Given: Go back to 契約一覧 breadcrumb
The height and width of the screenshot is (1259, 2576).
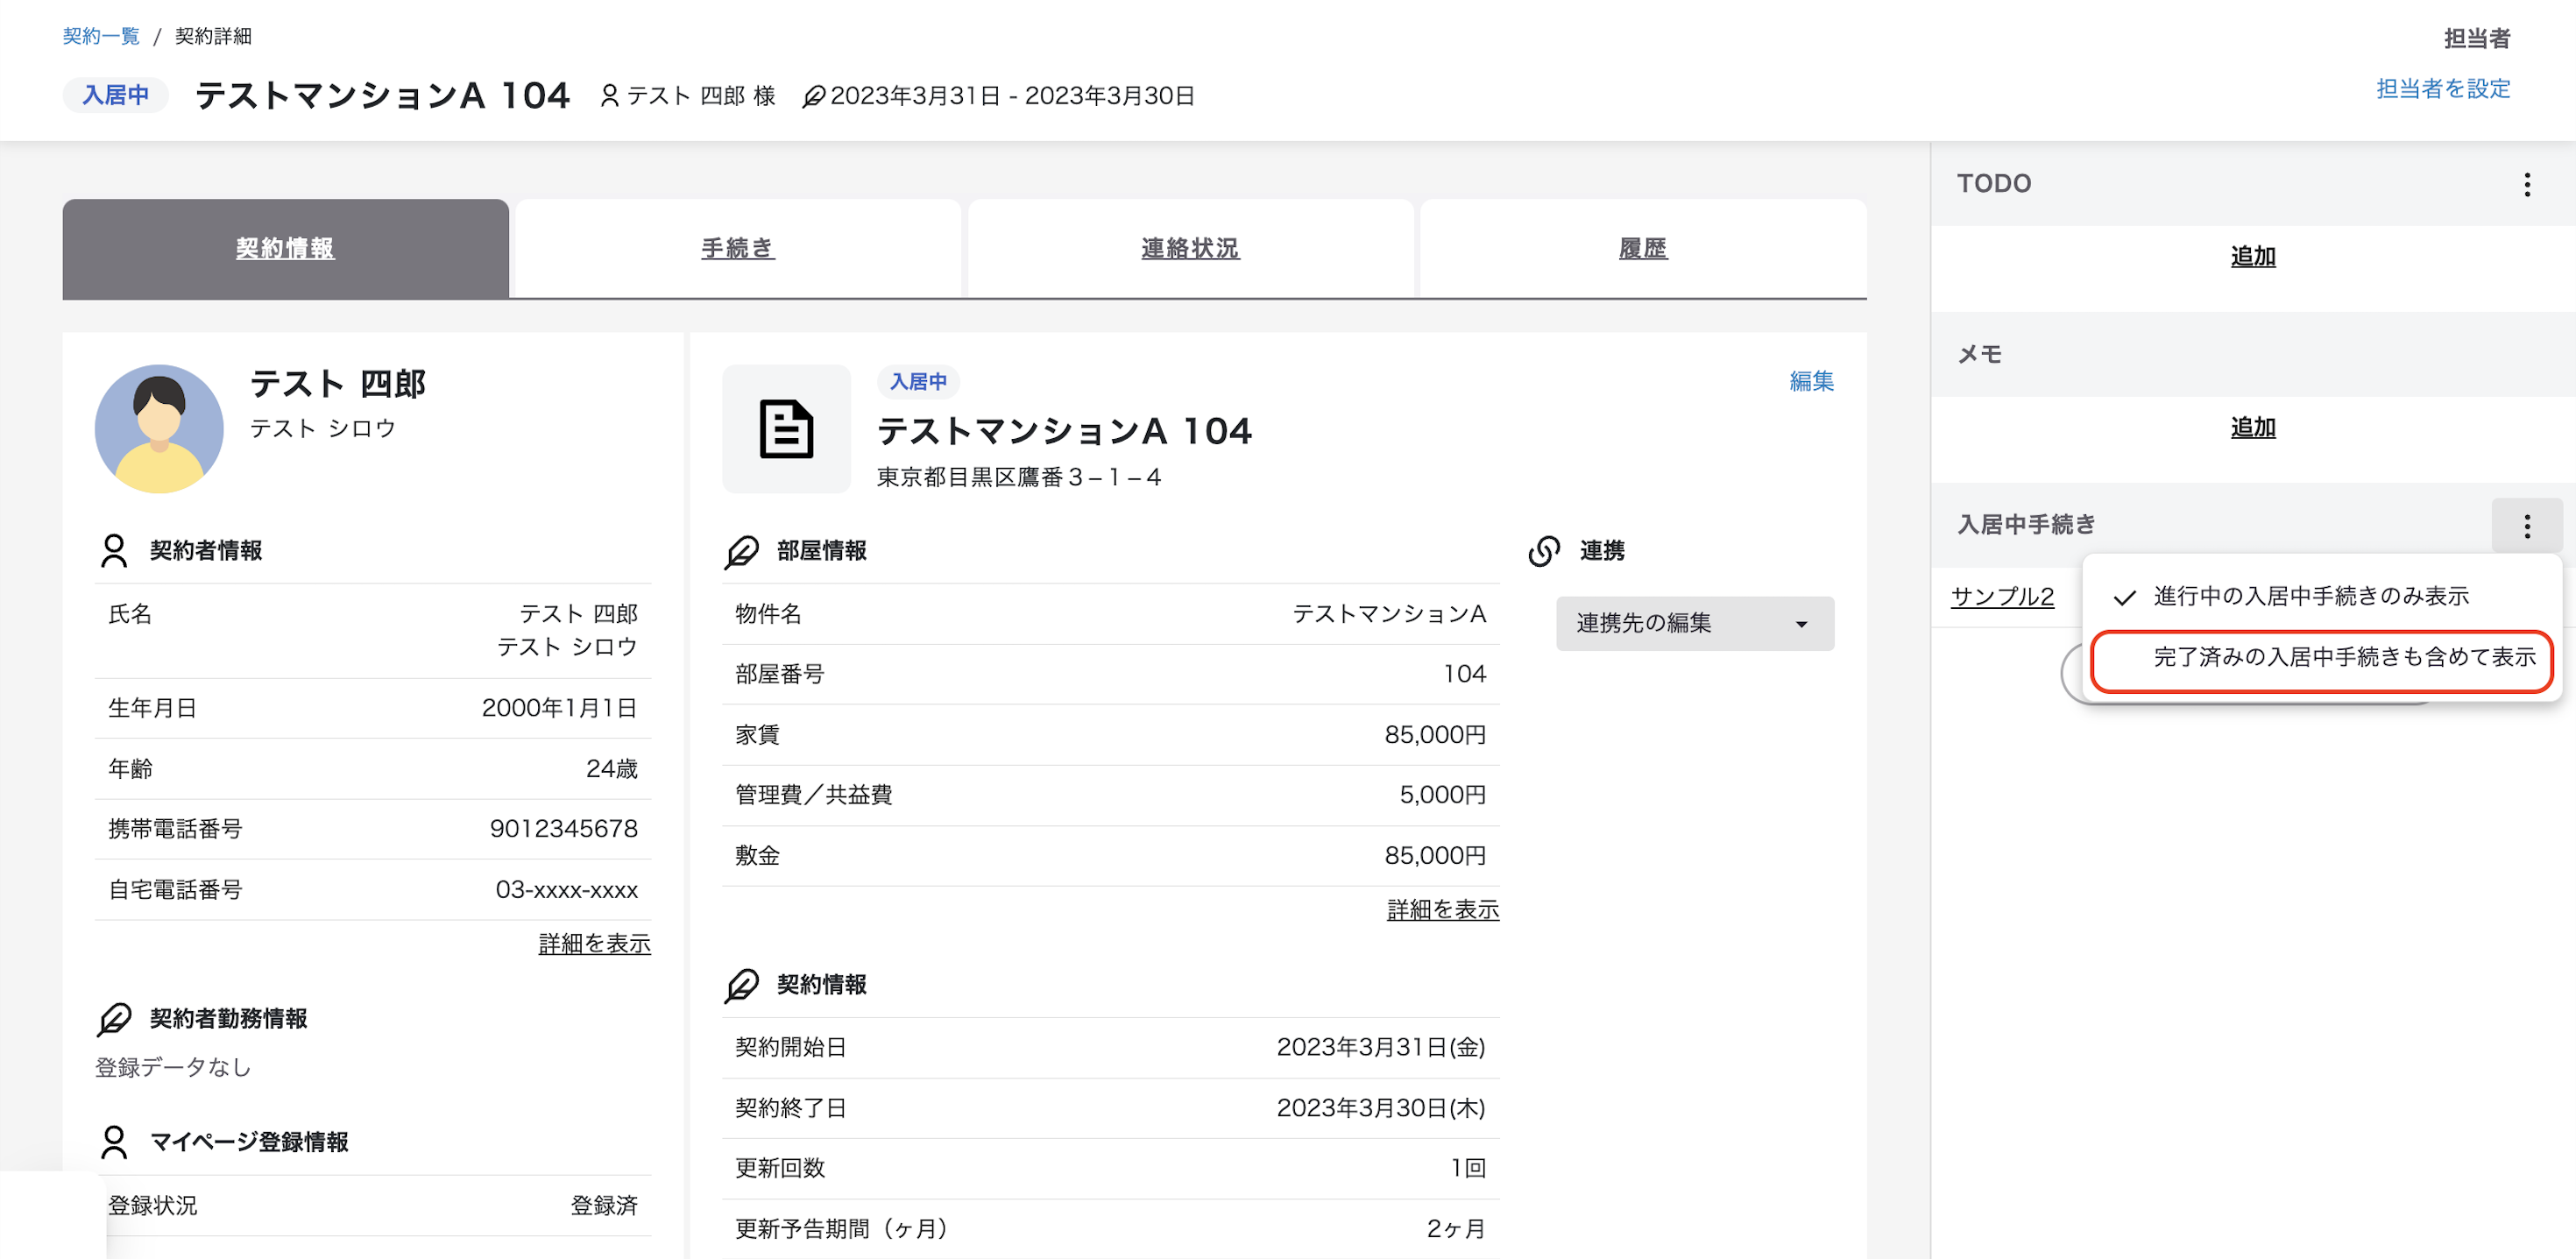Looking at the screenshot, I should pyautogui.click(x=101, y=36).
